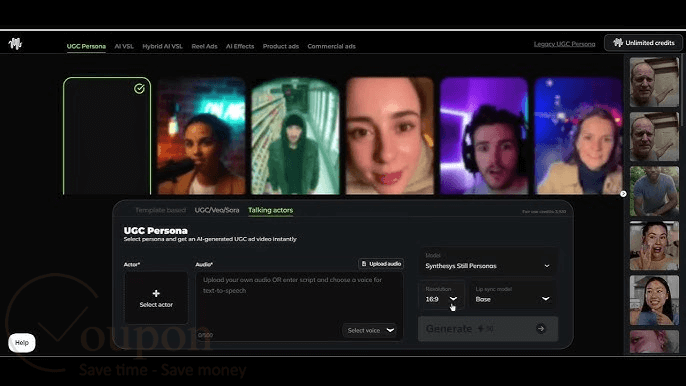Open Commercial ads tab
The image size is (686, 386).
[331, 46]
